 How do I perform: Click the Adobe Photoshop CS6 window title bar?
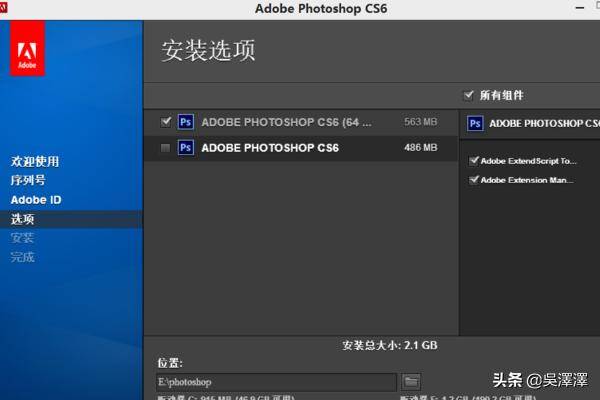(300, 9)
